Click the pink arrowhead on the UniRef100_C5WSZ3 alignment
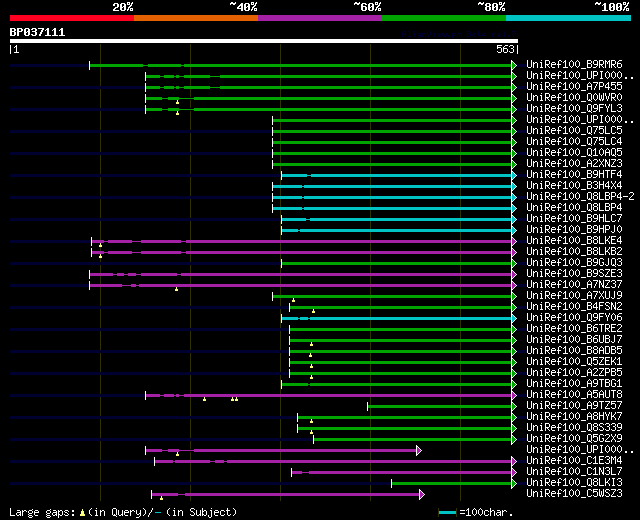 pos(421,494)
